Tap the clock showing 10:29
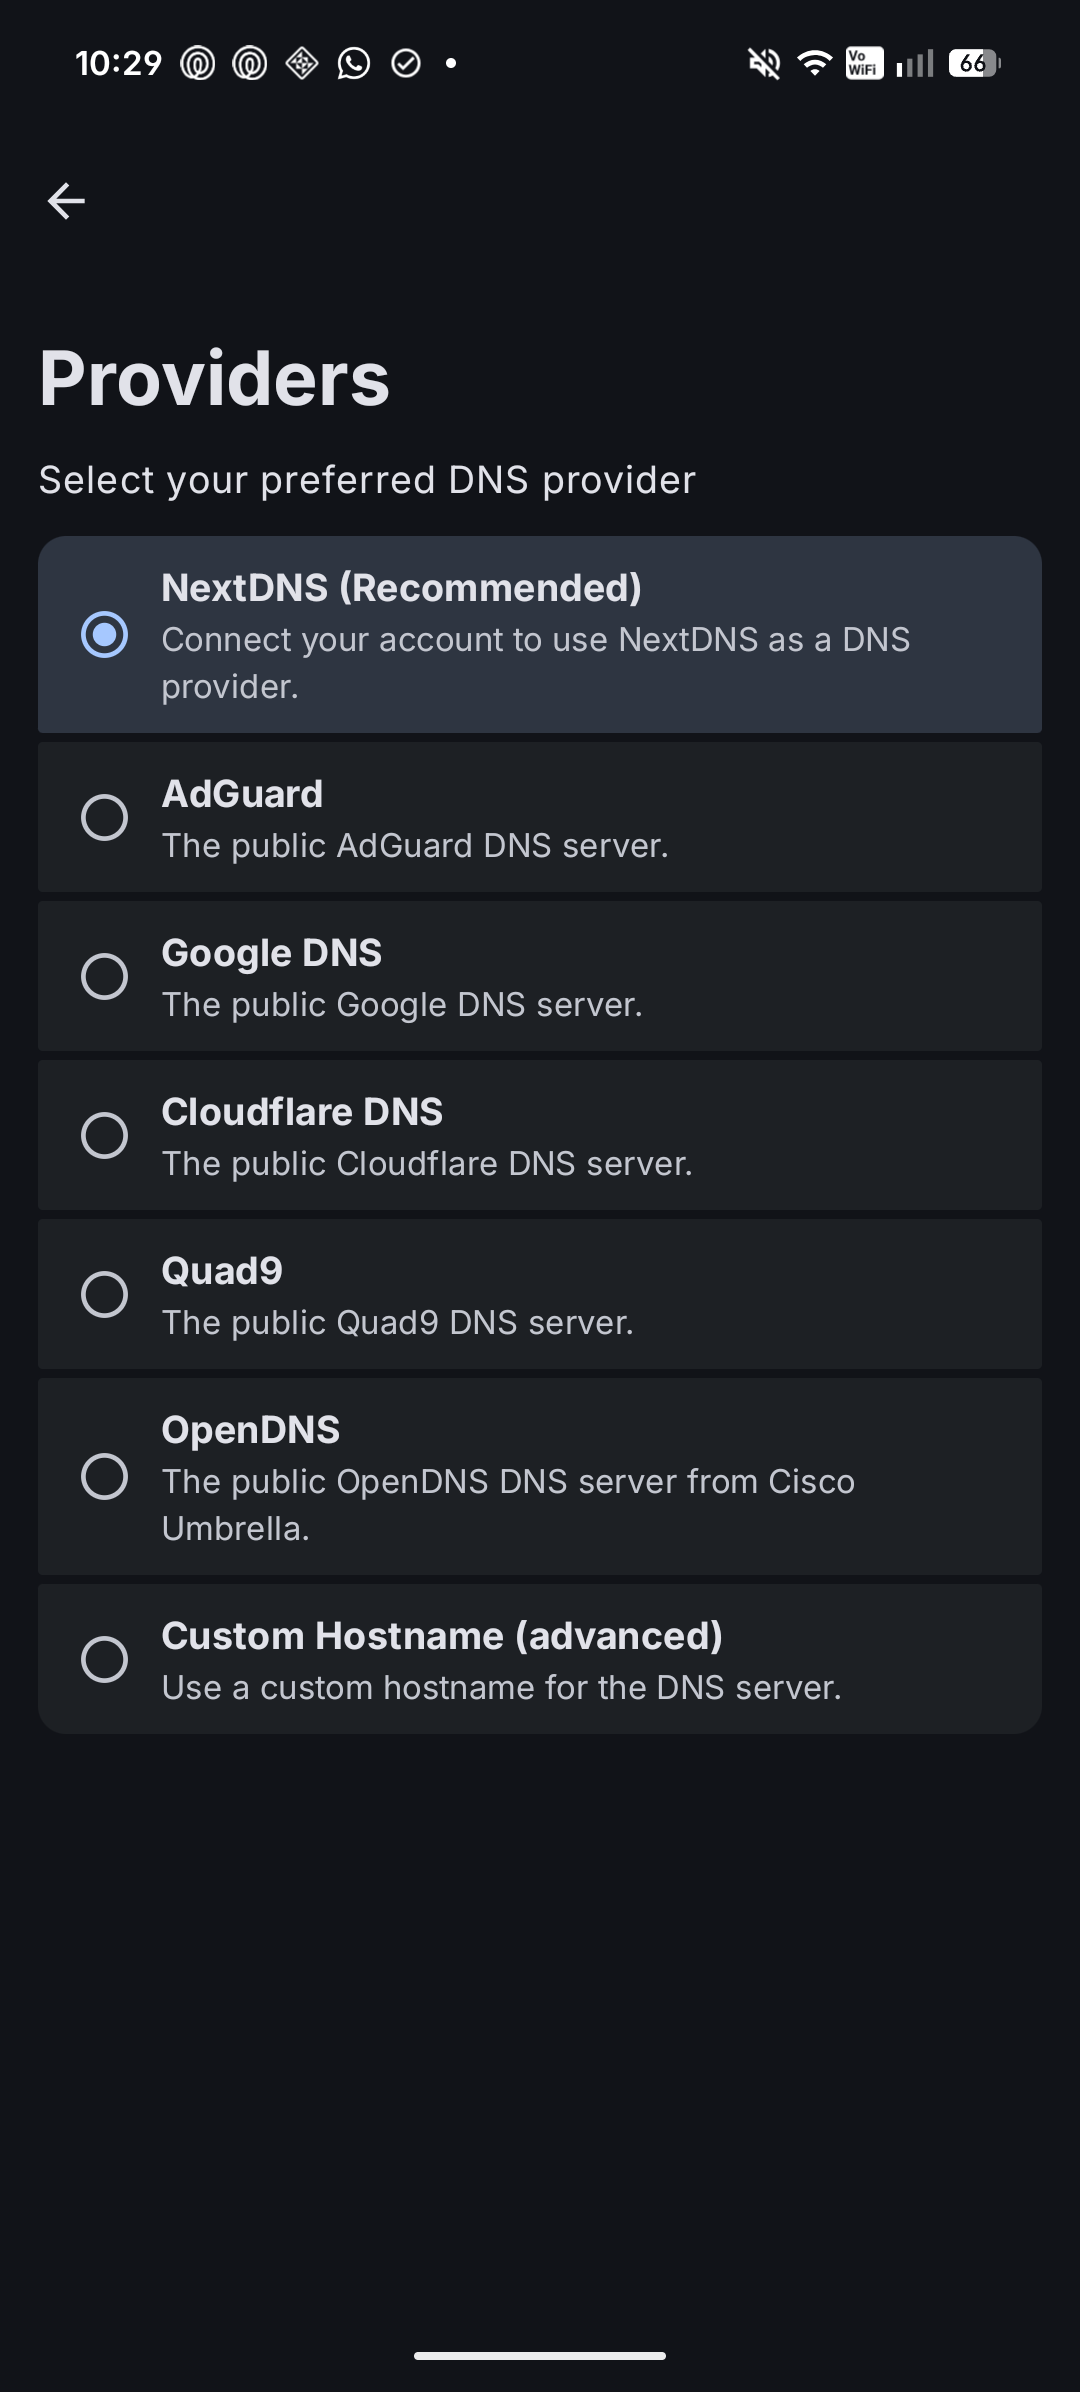Image resolution: width=1080 pixels, height=2392 pixels. (x=118, y=64)
